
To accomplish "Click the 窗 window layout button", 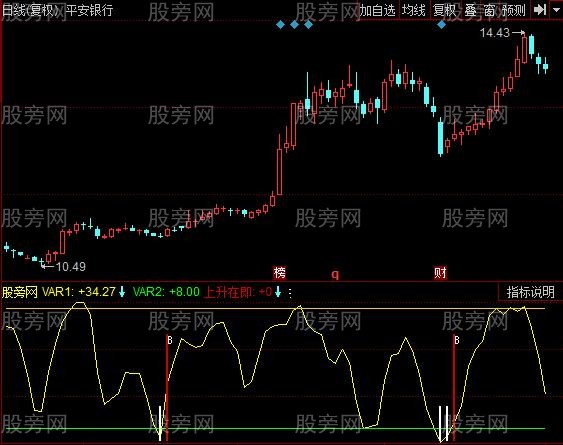I will (x=489, y=10).
